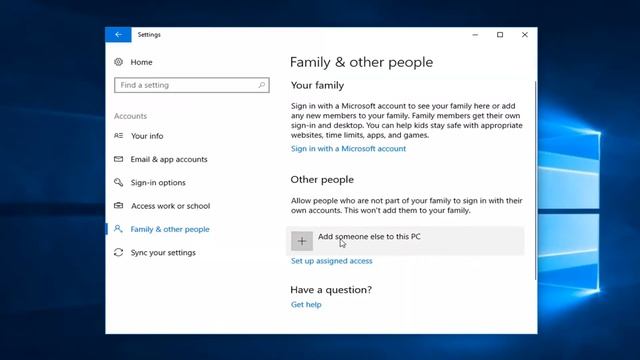640x360 pixels.
Task: Open Sync your settings
Action: pyautogui.click(x=163, y=253)
